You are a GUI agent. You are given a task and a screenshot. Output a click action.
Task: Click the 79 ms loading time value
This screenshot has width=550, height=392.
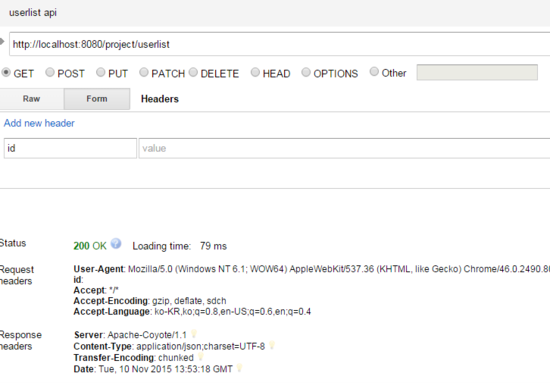(213, 246)
